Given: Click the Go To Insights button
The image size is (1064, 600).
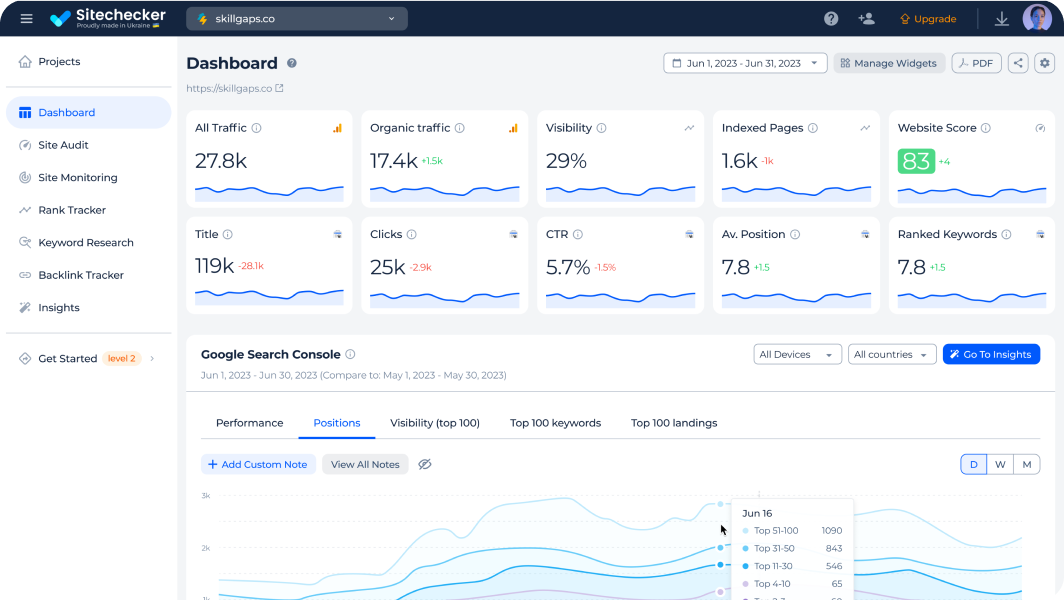Looking at the screenshot, I should click(x=991, y=354).
